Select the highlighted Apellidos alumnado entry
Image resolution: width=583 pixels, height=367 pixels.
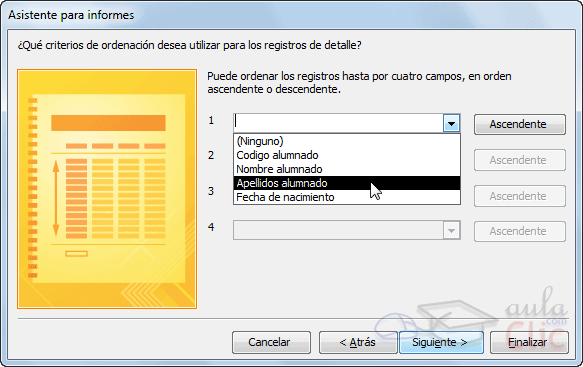(x=347, y=183)
